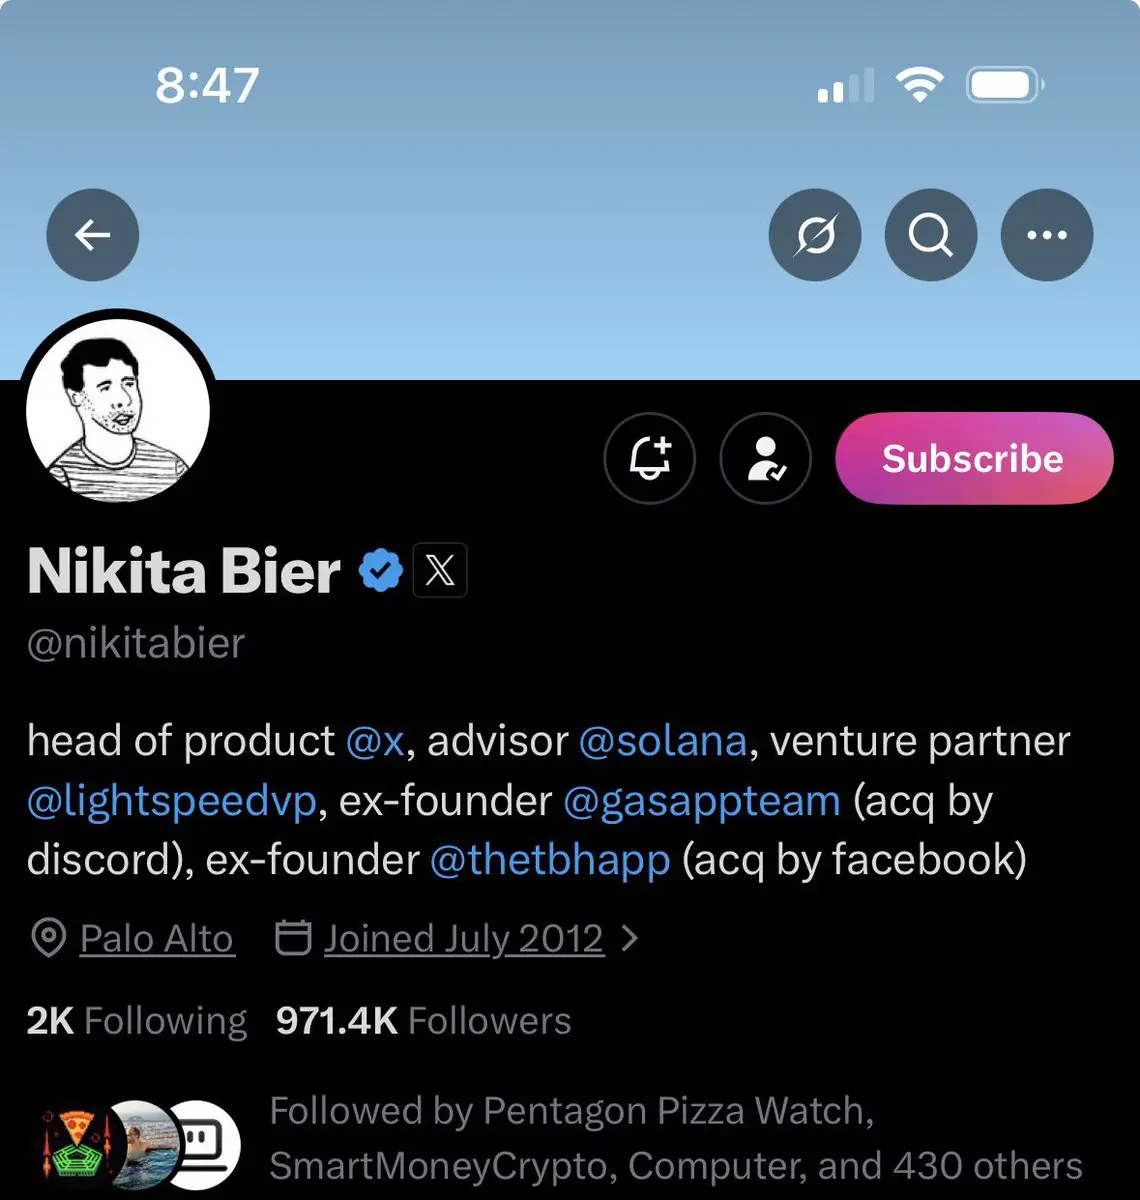Expand the chevron beside Joined July 2012
Viewport: 1140px width, 1200px height.
[629, 938]
